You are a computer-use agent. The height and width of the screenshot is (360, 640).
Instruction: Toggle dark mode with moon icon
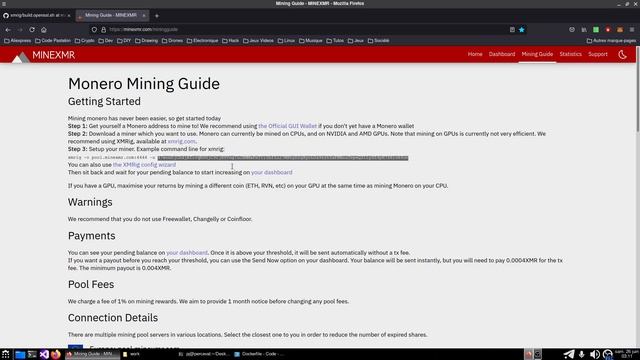622,55
